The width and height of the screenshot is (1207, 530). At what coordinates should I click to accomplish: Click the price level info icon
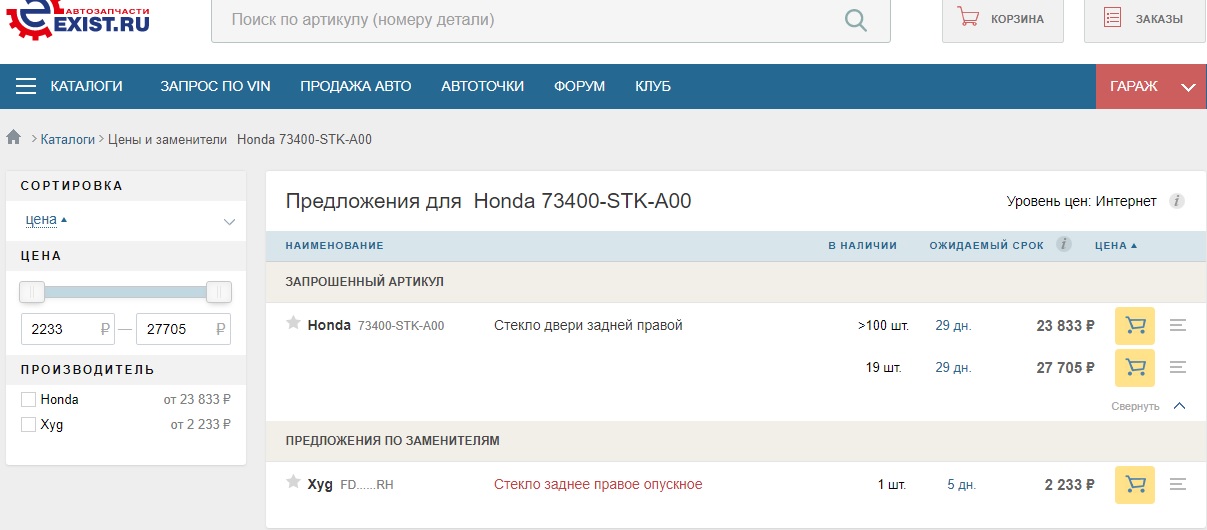pyautogui.click(x=1177, y=202)
